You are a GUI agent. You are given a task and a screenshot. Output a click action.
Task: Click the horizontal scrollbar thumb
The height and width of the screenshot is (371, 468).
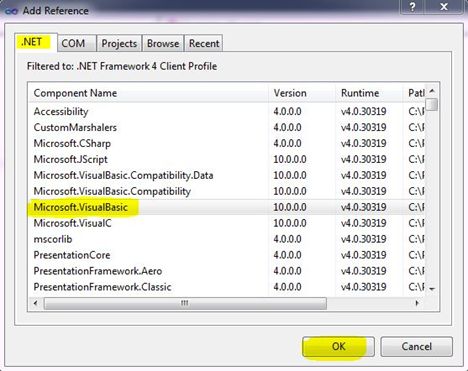185,303
